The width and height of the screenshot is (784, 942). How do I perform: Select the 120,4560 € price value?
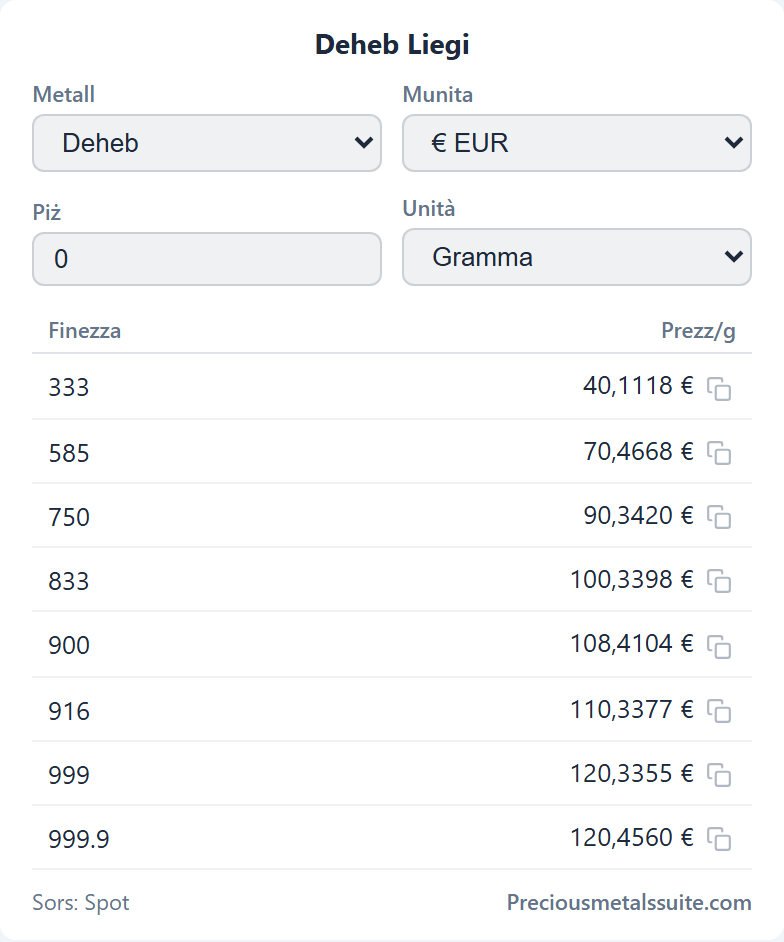[631, 837]
